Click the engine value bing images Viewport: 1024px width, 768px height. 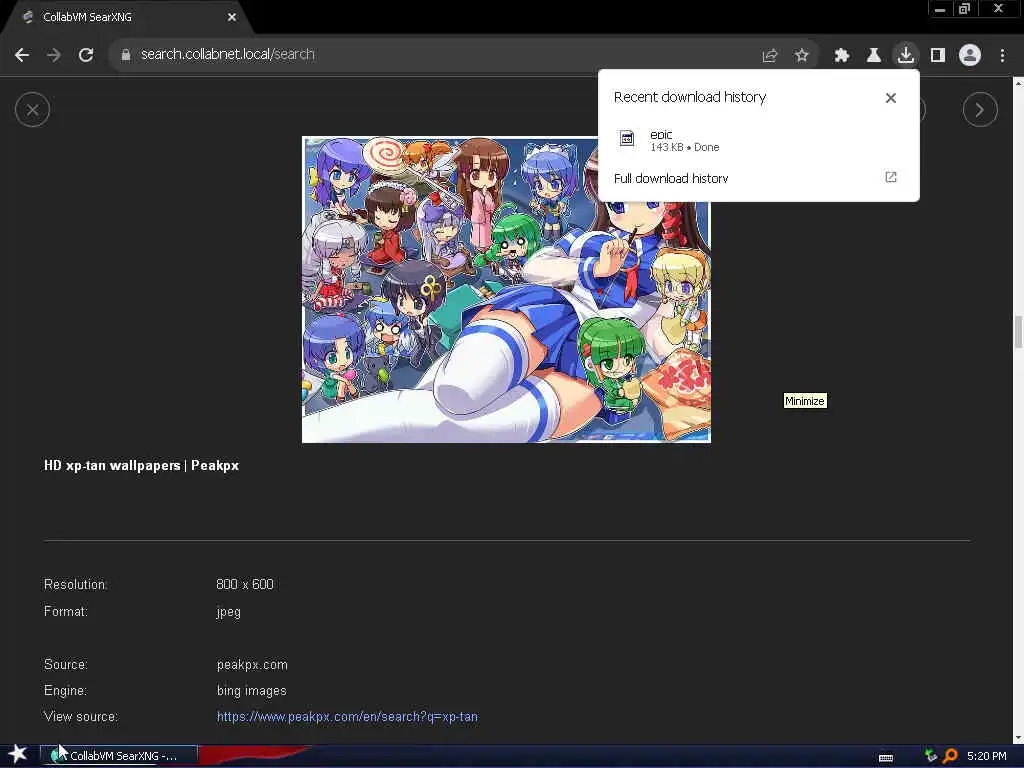coord(251,690)
